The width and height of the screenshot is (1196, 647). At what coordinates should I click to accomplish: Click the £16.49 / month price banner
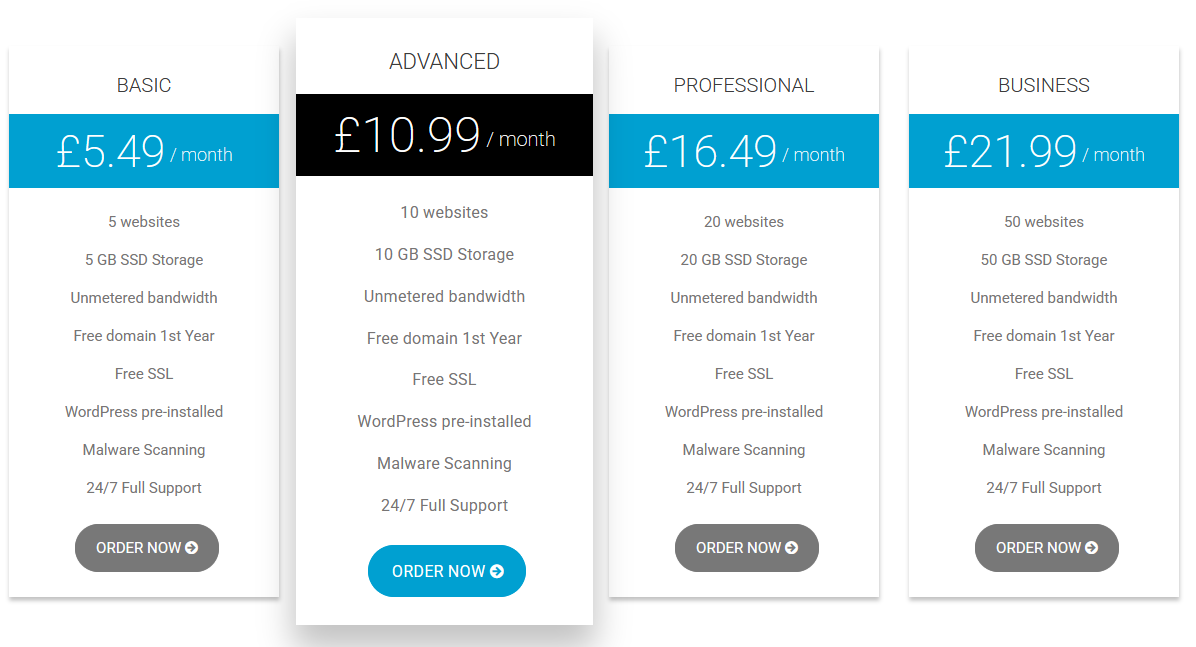click(x=744, y=151)
